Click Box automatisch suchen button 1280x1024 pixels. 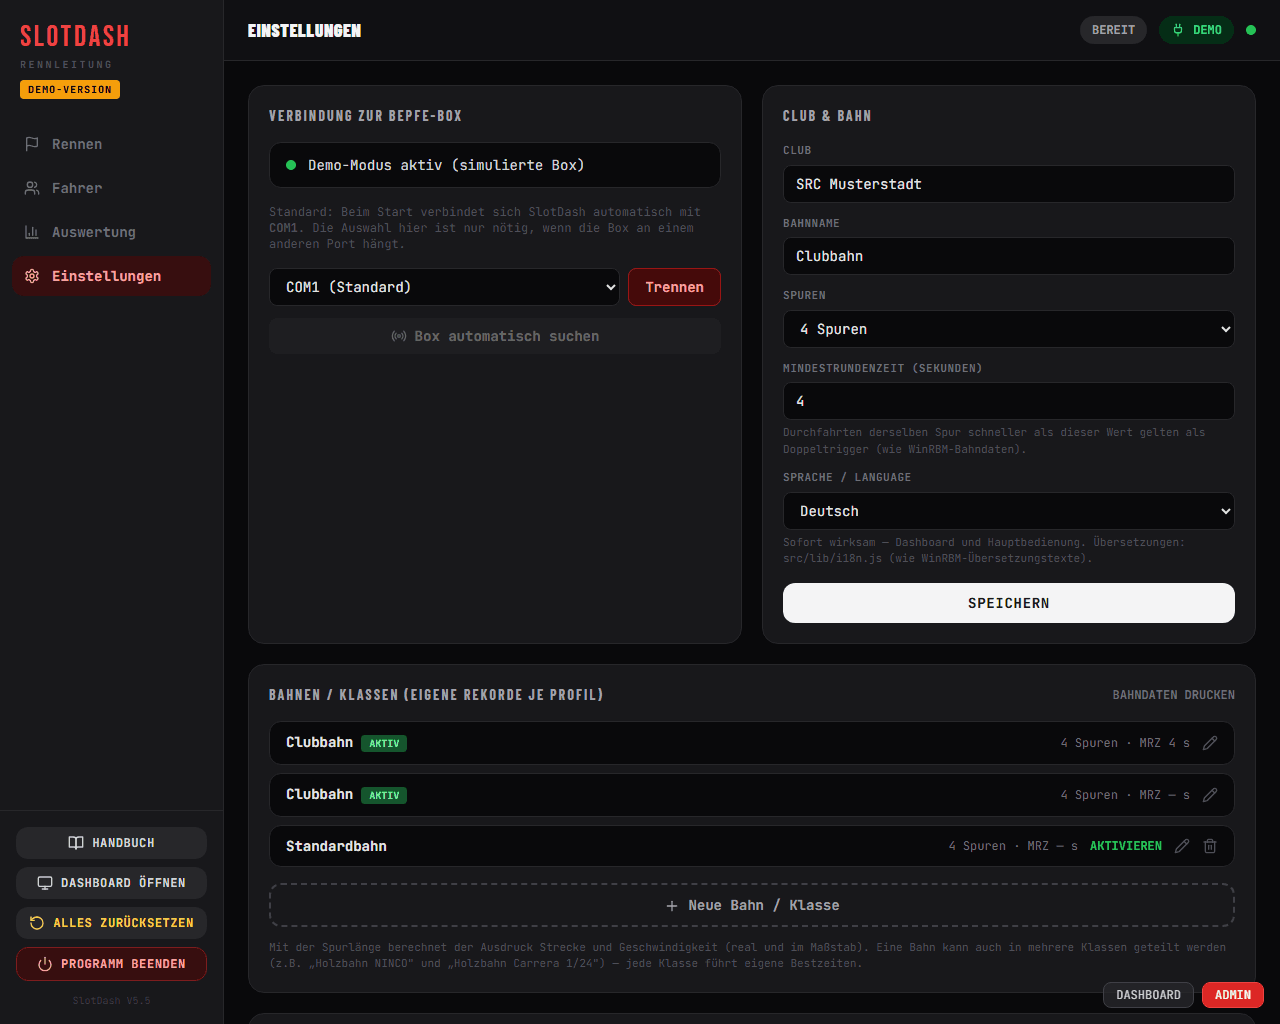495,336
